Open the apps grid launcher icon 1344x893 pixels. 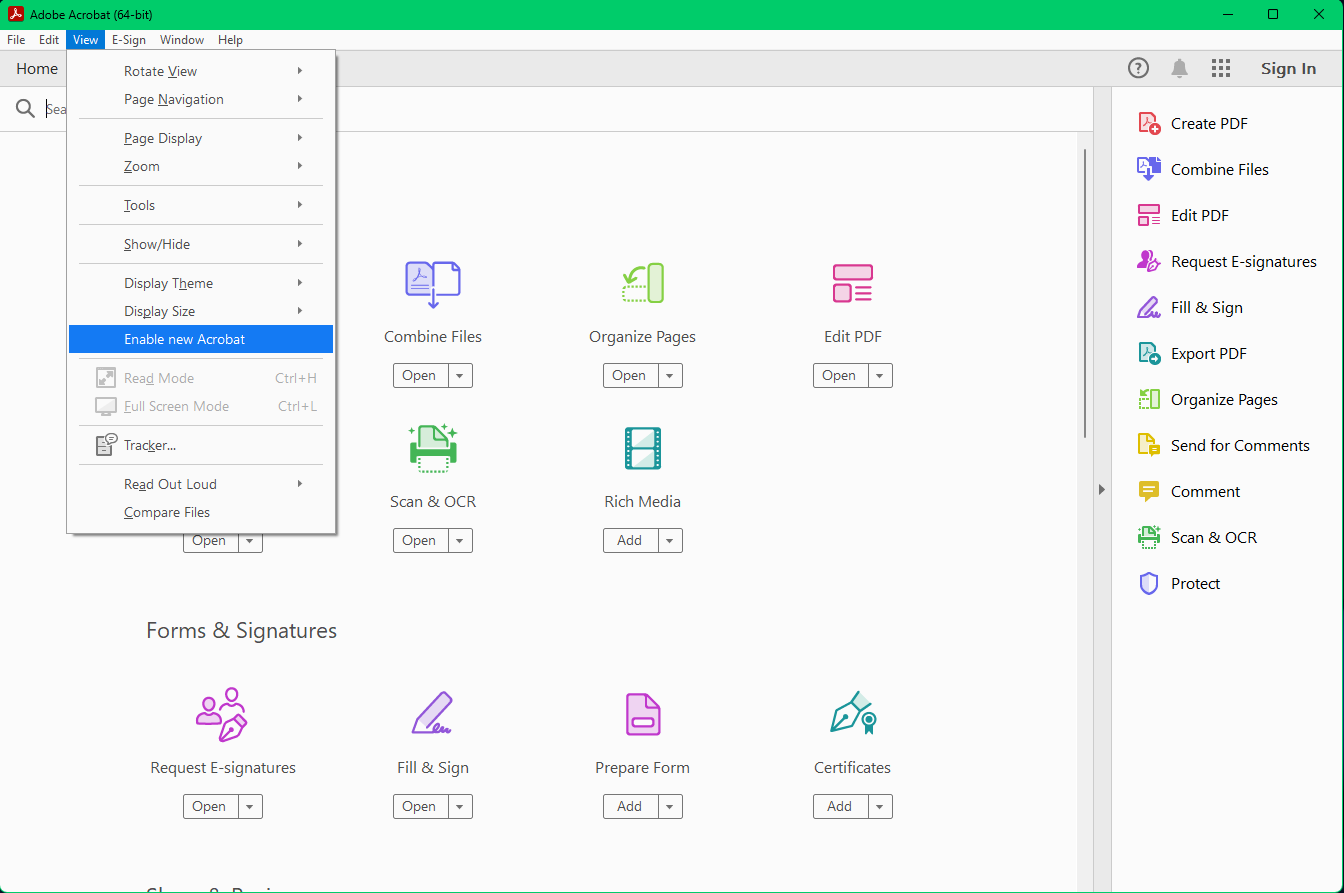pyautogui.click(x=1220, y=68)
